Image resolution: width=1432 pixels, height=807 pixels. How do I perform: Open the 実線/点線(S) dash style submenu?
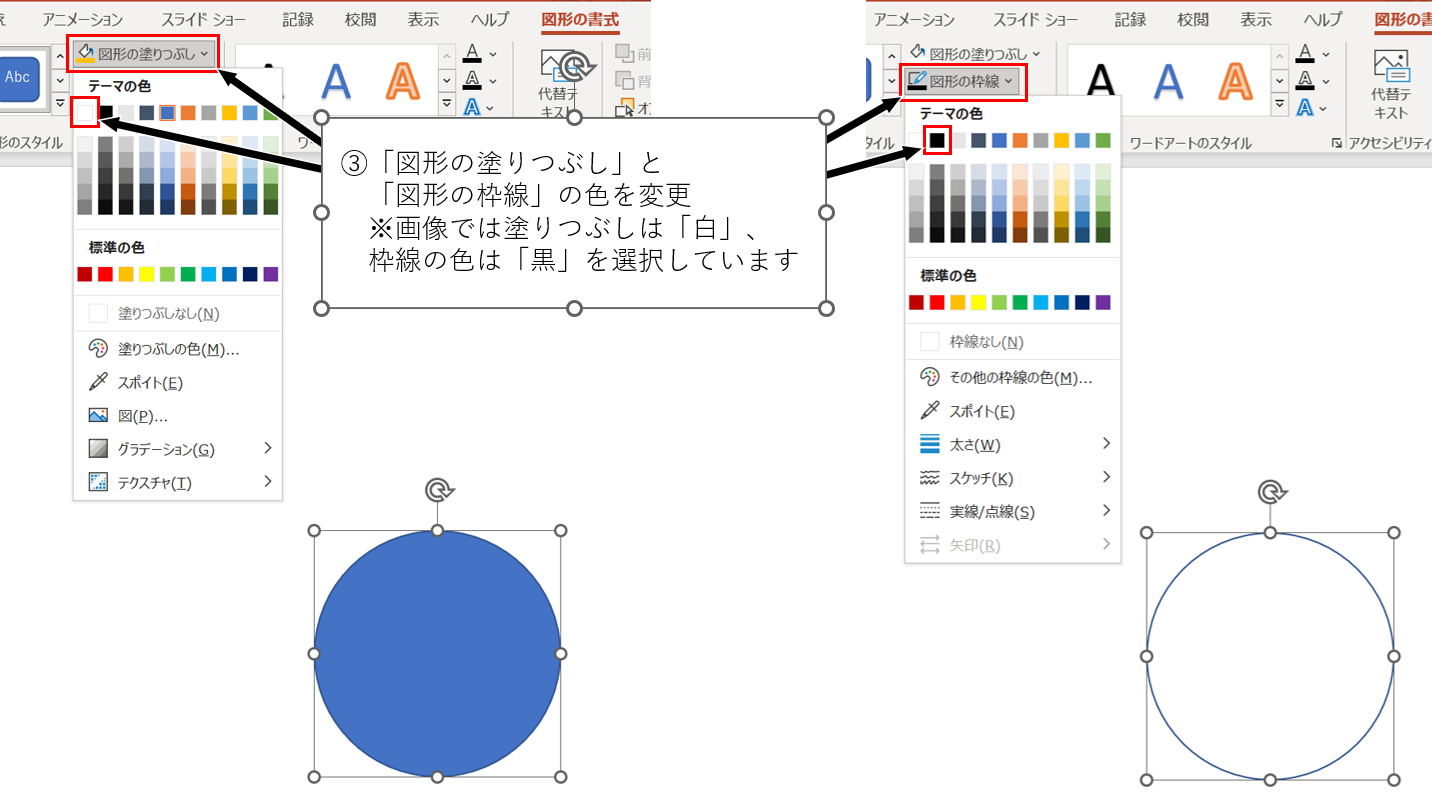[x=1012, y=511]
